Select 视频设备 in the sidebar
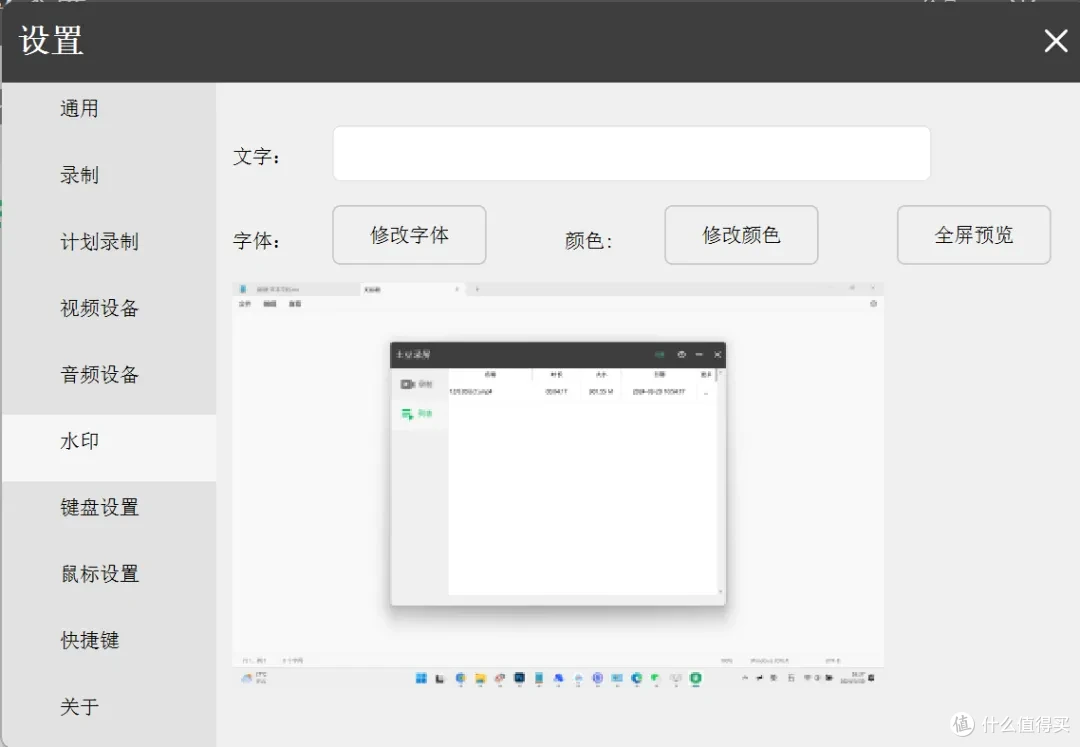This screenshot has height=747, width=1080. [99, 308]
